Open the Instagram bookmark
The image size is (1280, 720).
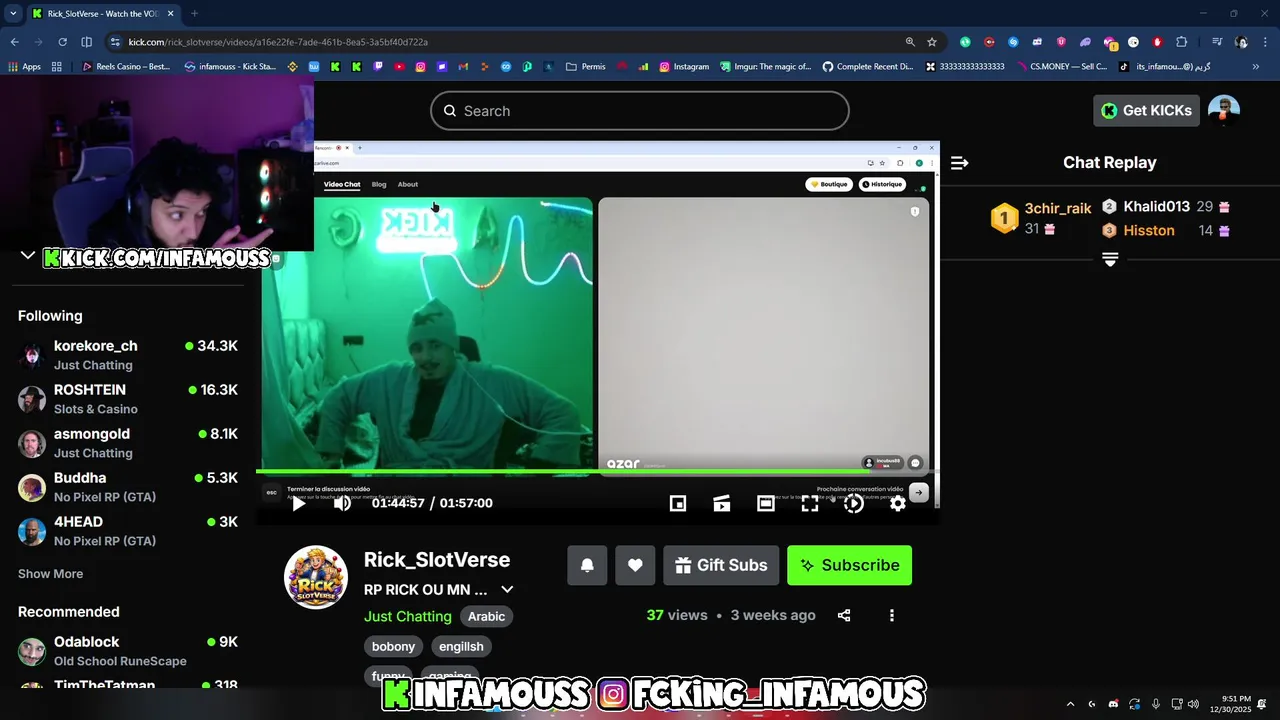coord(684,67)
